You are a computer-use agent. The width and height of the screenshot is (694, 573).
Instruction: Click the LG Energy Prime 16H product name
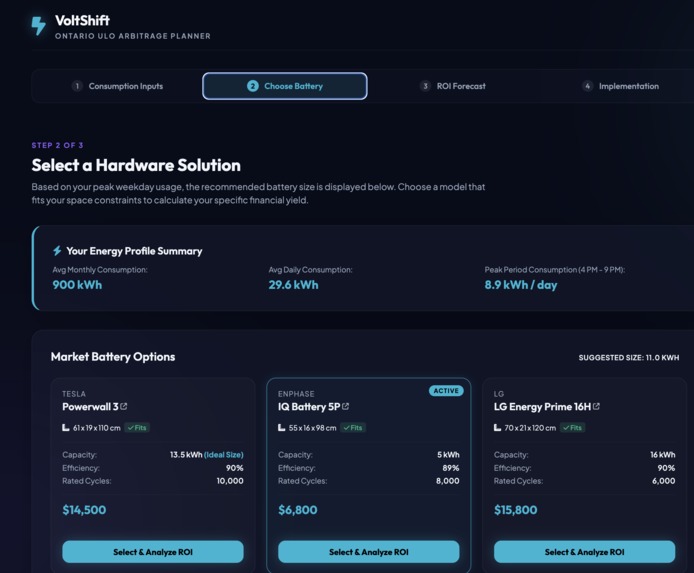pos(542,407)
